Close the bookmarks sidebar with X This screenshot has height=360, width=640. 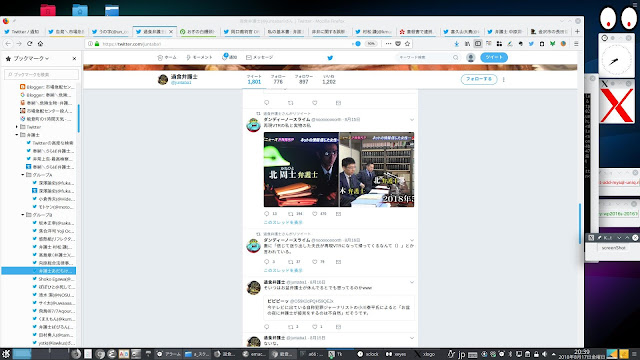pos(74,58)
